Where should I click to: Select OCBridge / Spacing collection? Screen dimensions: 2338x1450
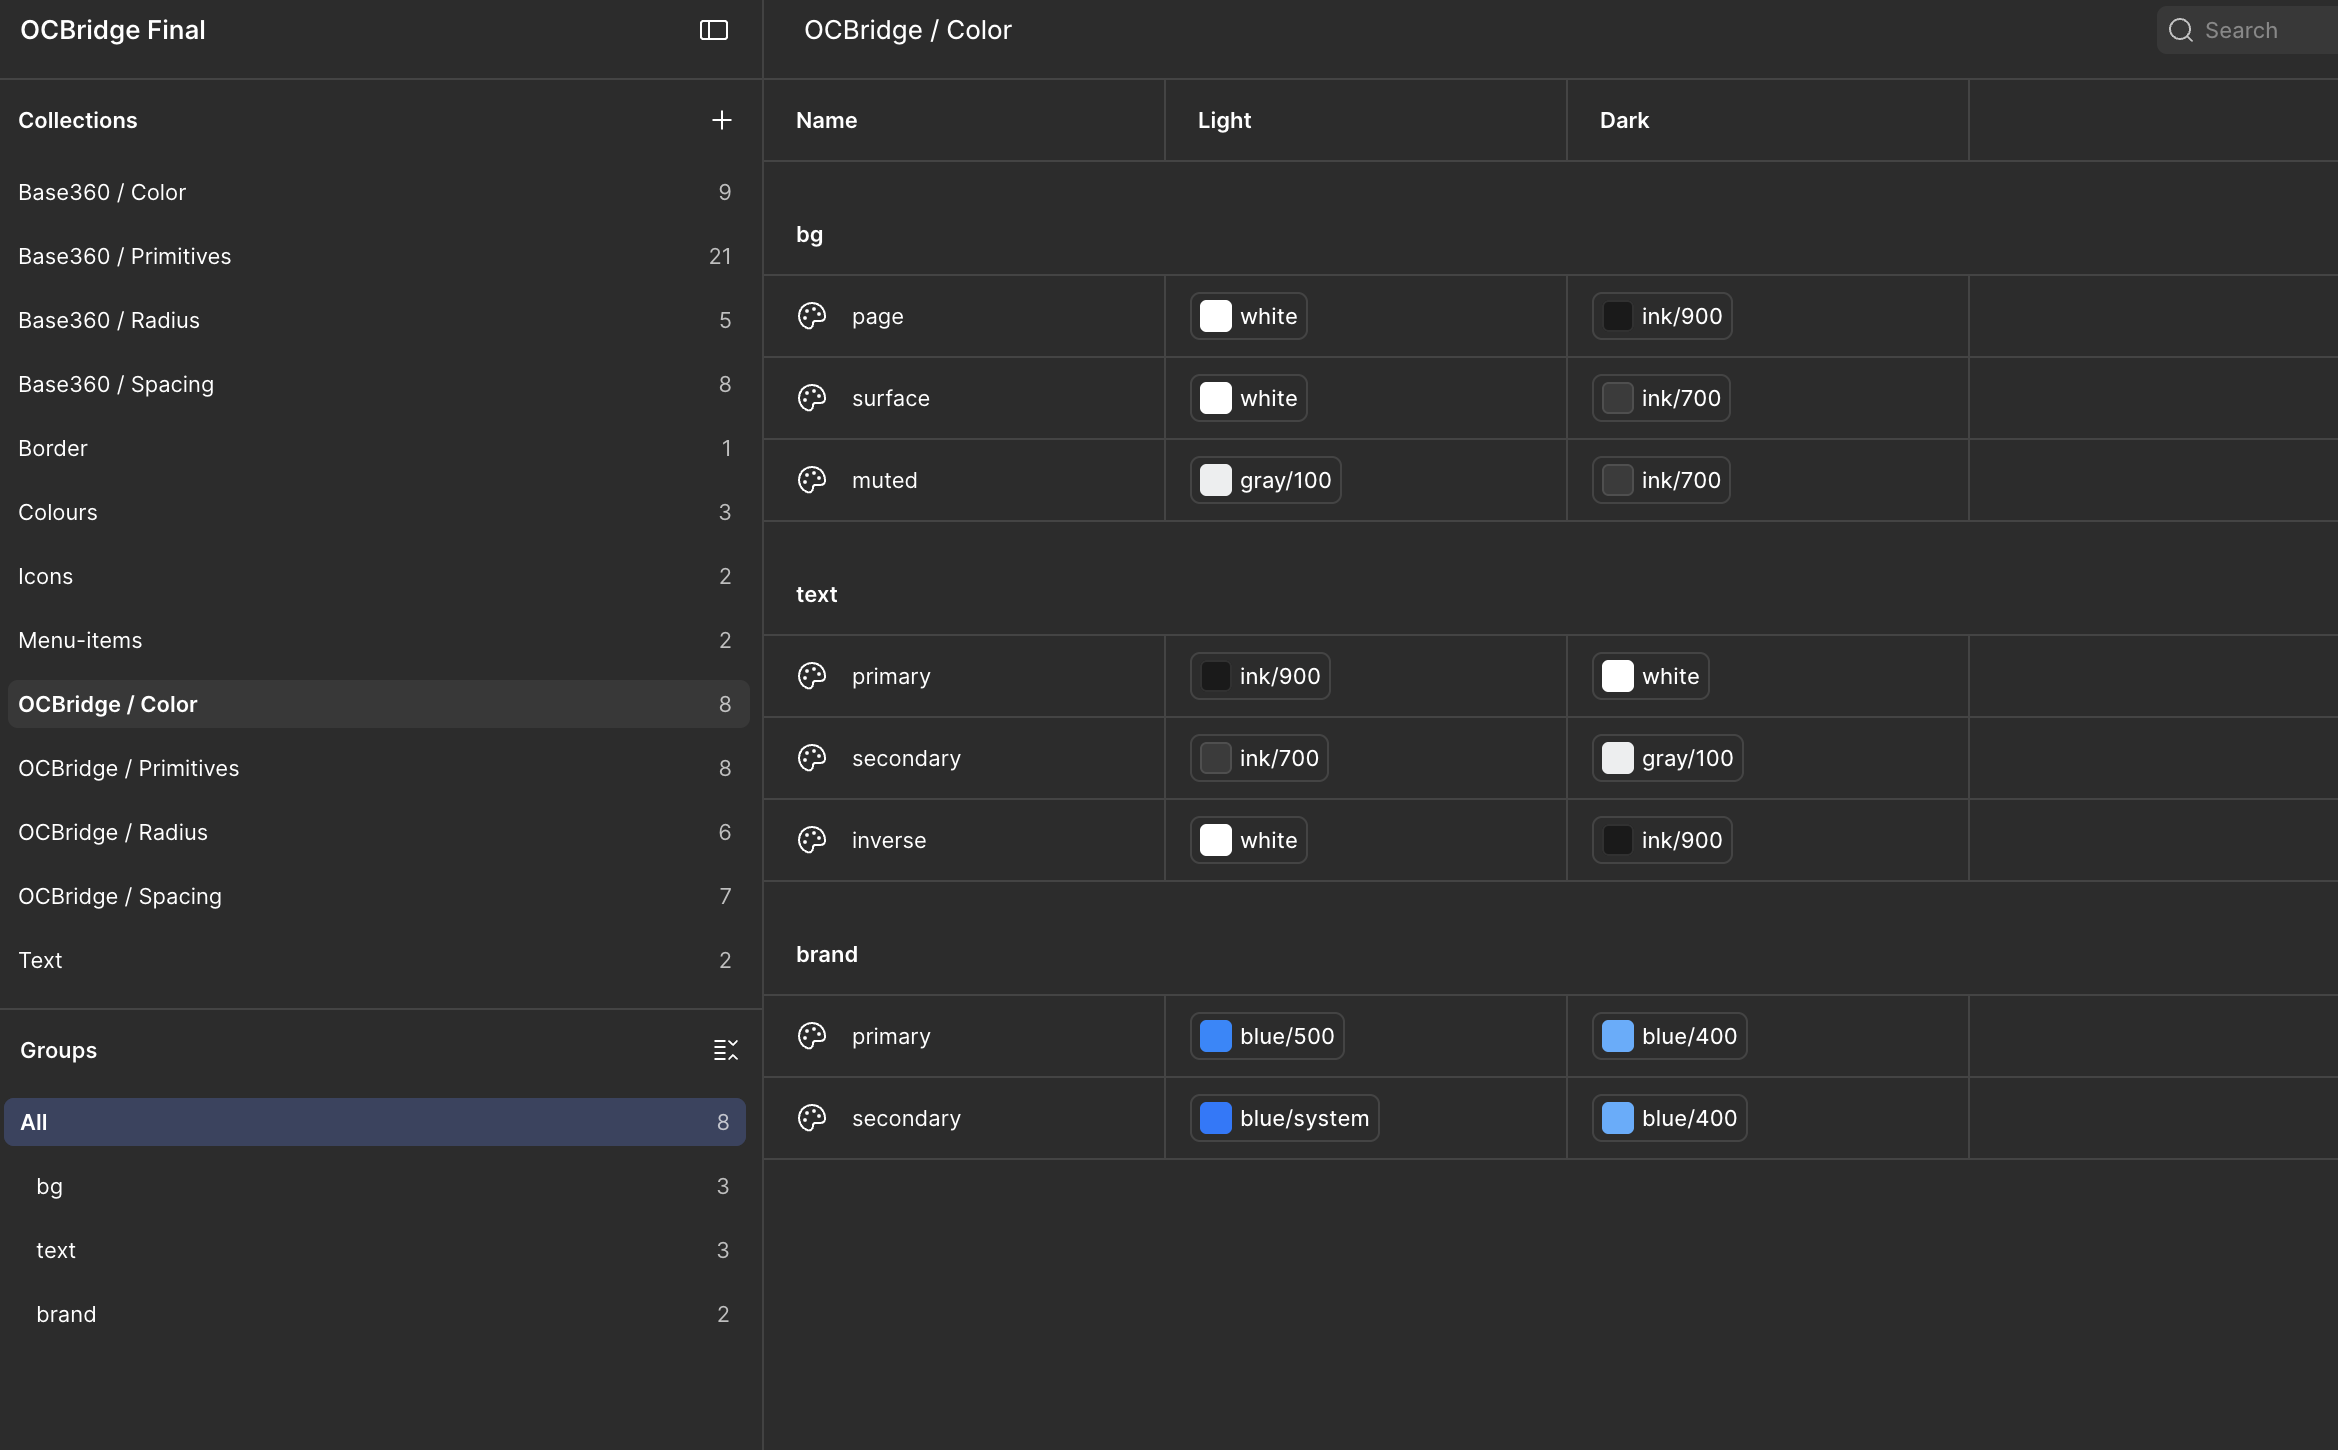click(x=378, y=896)
